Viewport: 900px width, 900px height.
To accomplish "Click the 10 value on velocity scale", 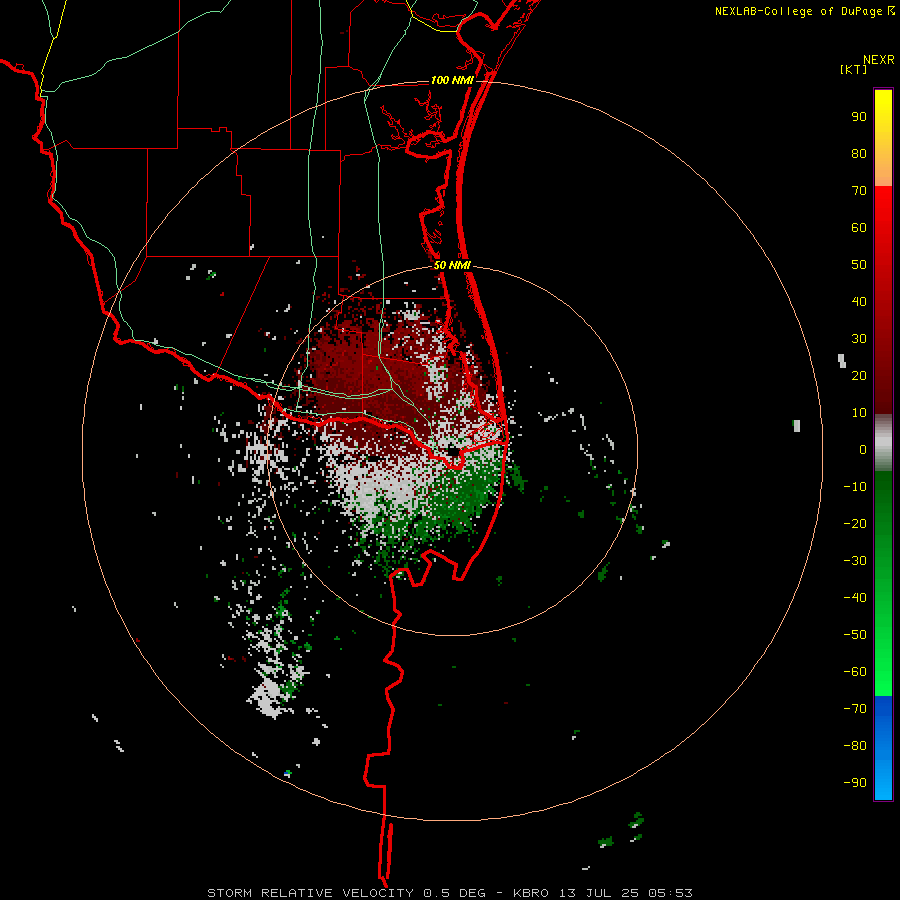I will tap(859, 413).
